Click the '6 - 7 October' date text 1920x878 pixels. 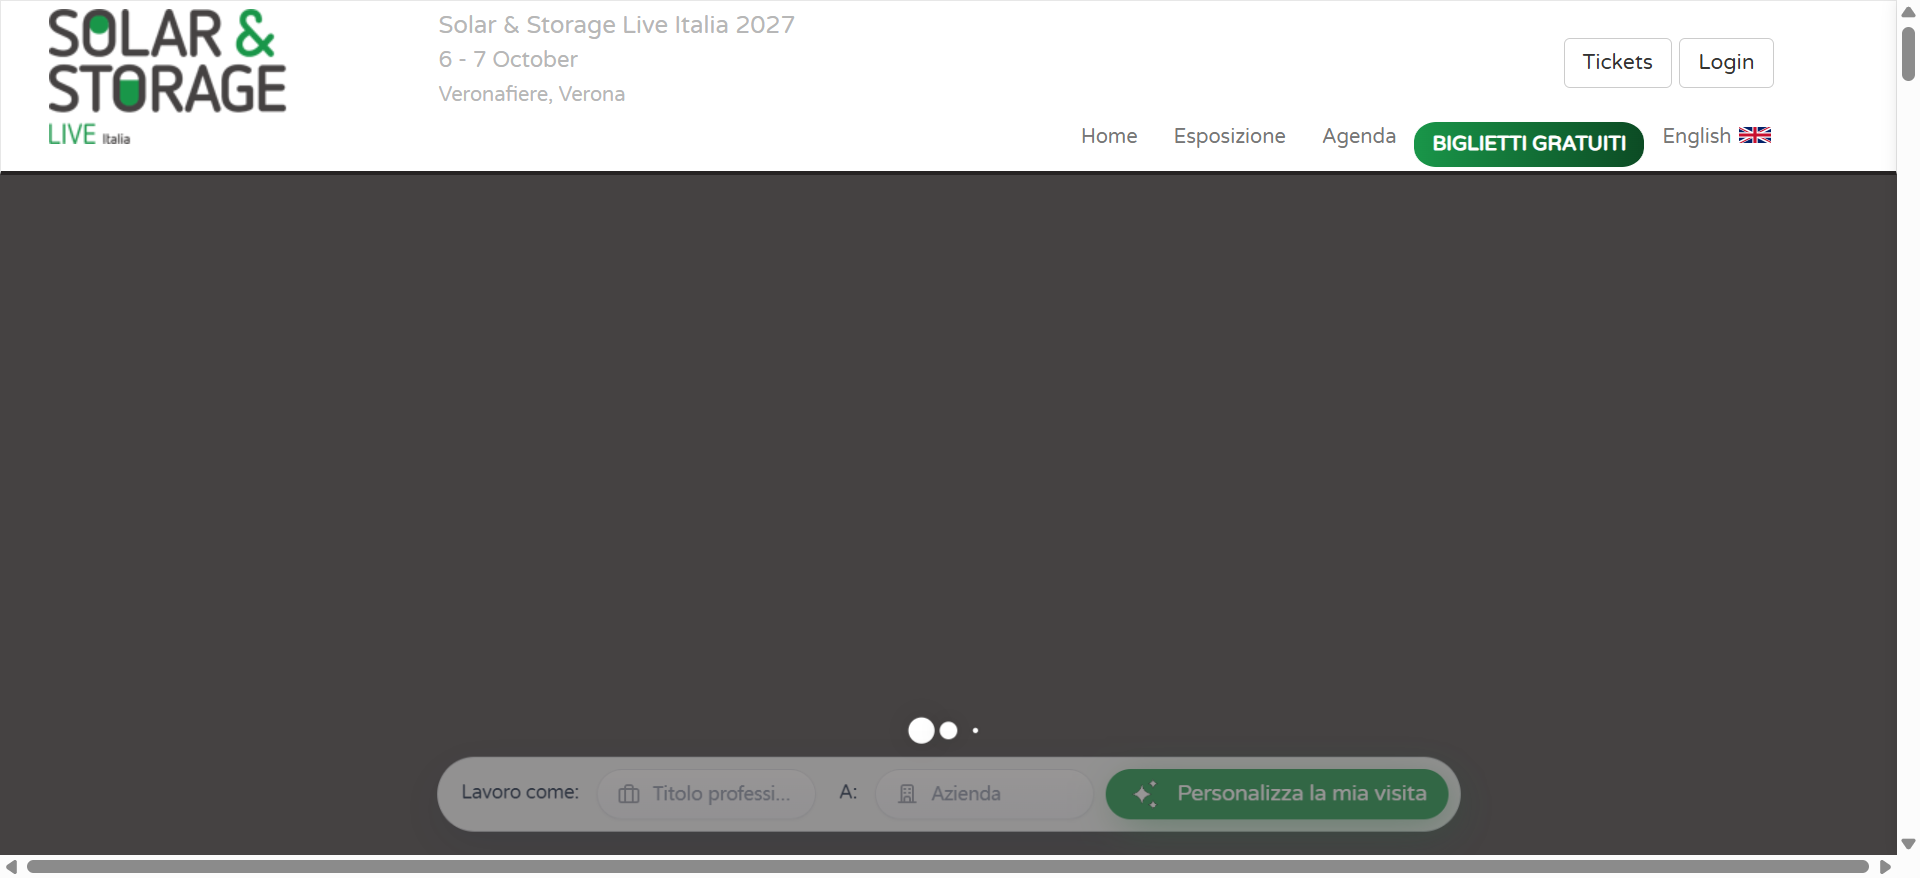(x=508, y=59)
